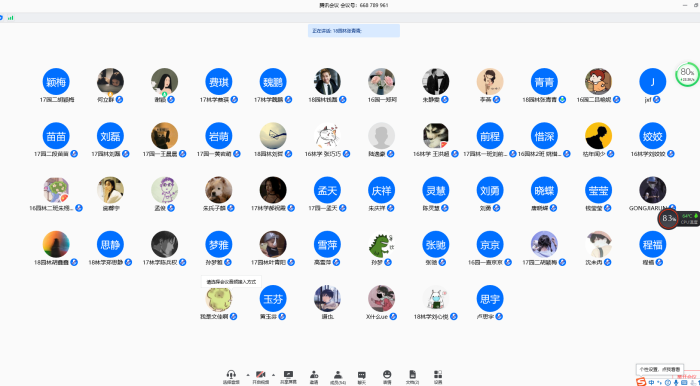The image size is (700, 386).
Task: Open the emoji reactions smiley icon
Action: point(387,377)
